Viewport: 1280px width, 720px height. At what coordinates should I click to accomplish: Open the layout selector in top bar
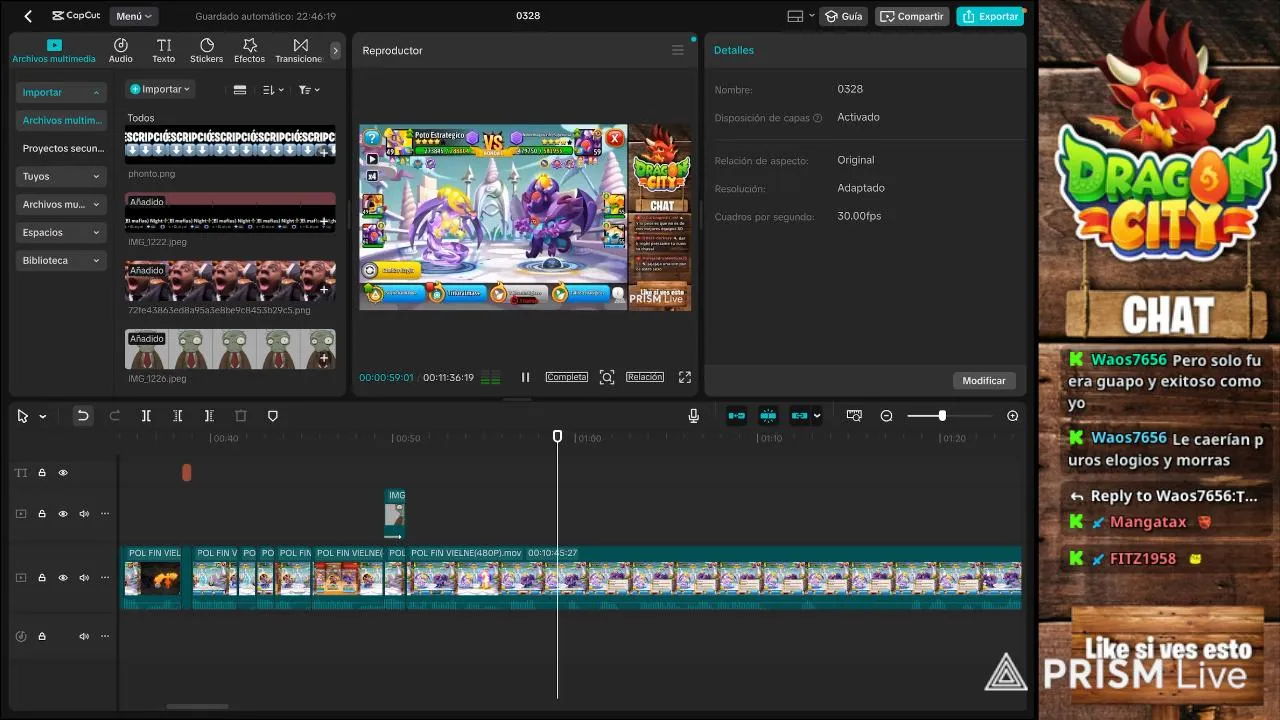(799, 16)
